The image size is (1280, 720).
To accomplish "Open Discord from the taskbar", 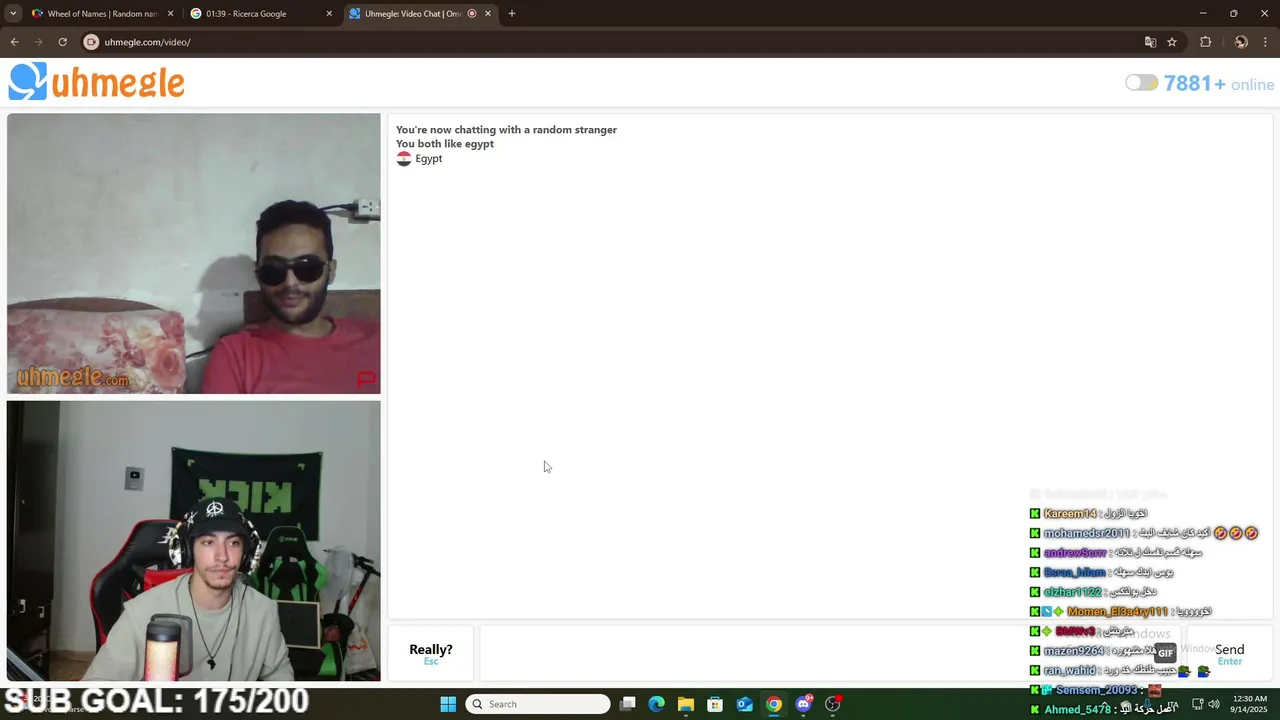I will tap(804, 704).
